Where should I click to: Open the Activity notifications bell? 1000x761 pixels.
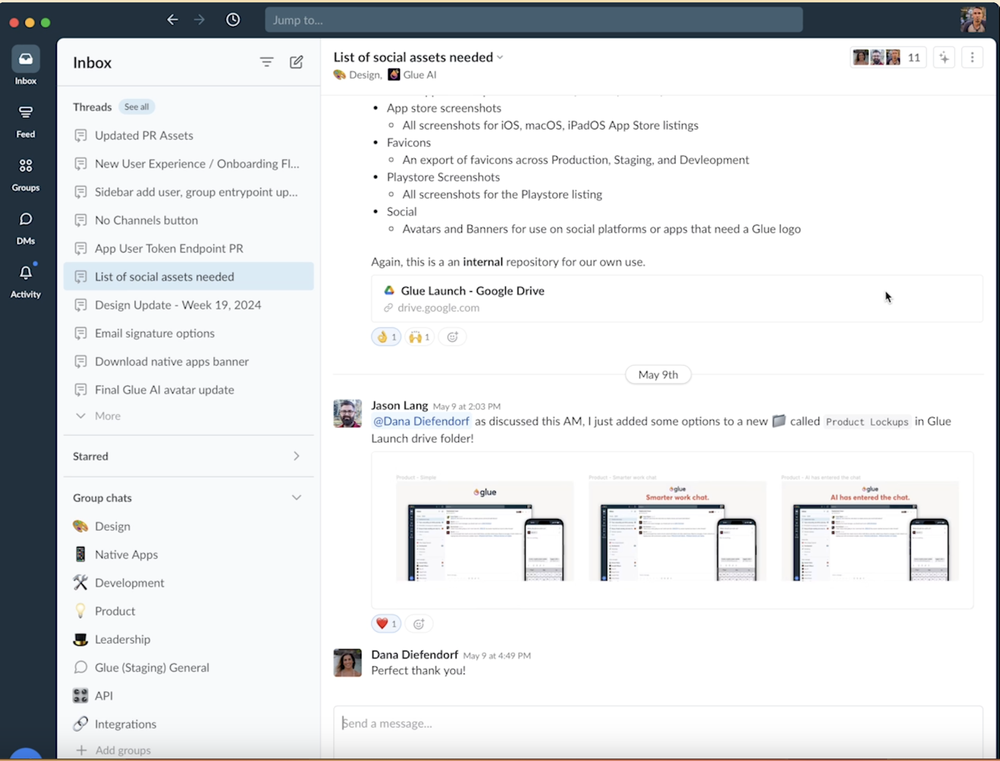pyautogui.click(x=26, y=282)
